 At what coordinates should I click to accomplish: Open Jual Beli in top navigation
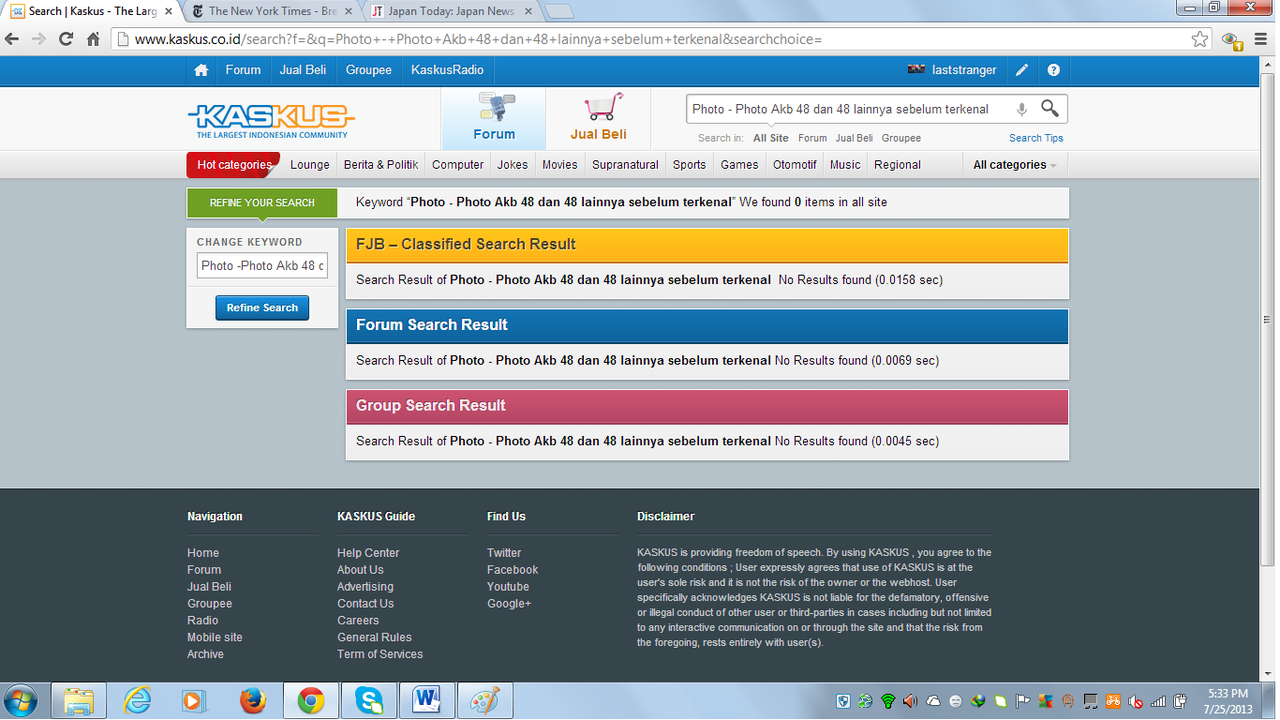pyautogui.click(x=303, y=70)
